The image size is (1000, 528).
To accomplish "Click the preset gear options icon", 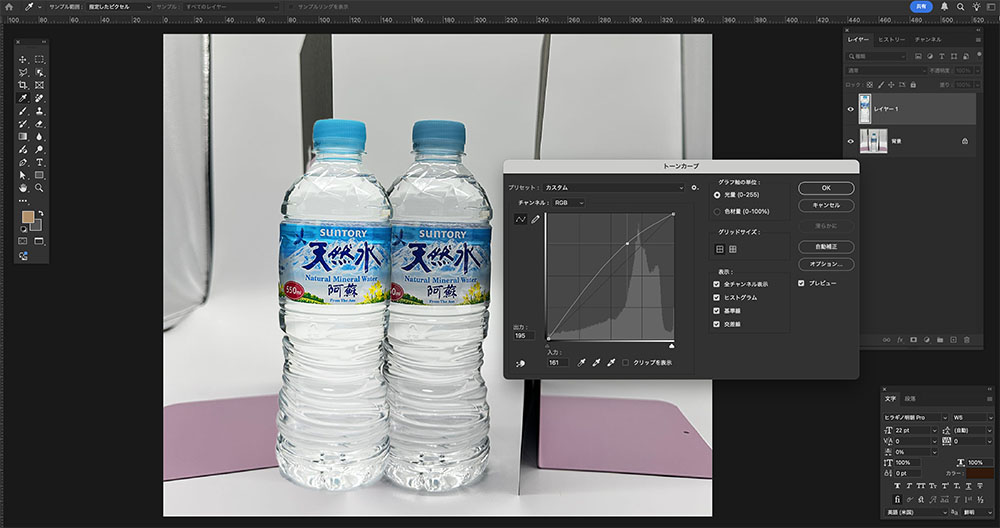I will pos(694,187).
